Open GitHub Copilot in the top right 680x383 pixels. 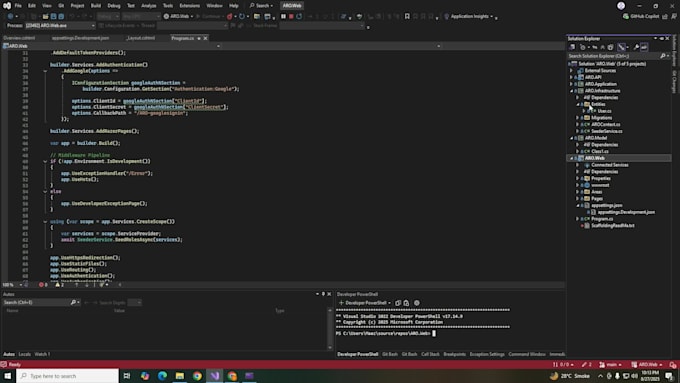641,16
